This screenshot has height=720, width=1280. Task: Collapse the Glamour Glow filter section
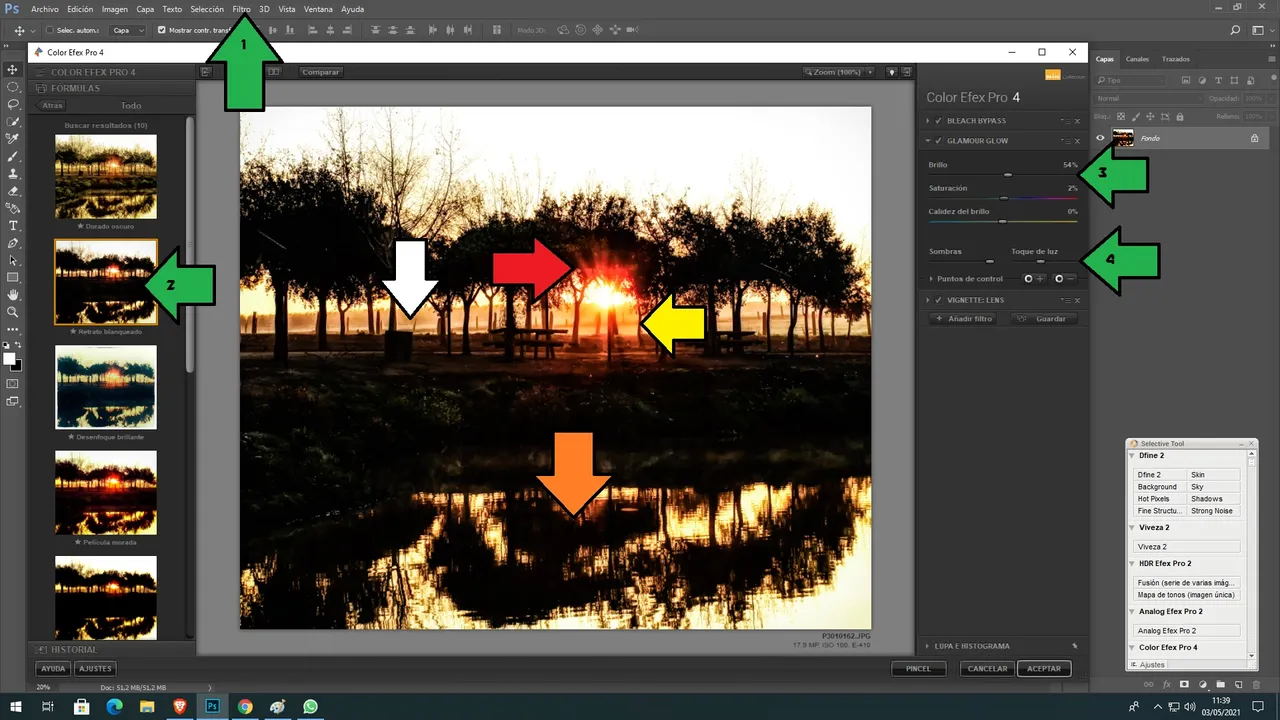[x=928, y=141]
